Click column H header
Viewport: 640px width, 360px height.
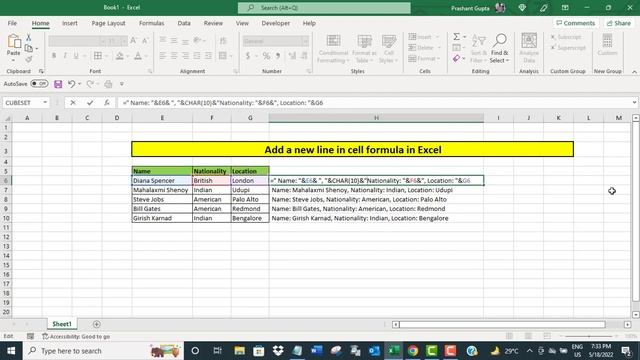pyautogui.click(x=376, y=118)
